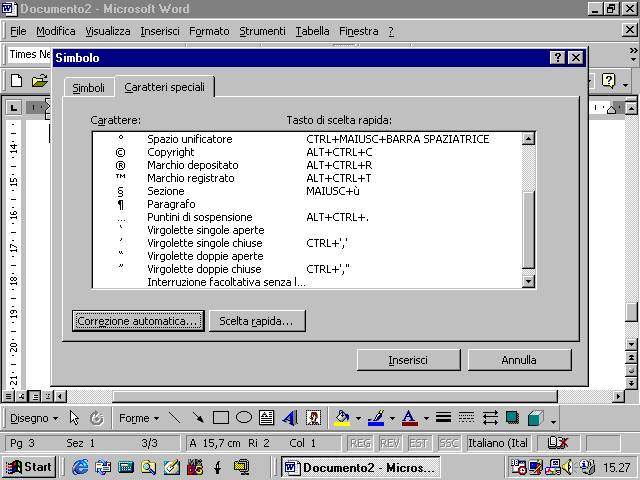Toggle EST extend selection indicator
640x480 pixels.
coord(419,443)
